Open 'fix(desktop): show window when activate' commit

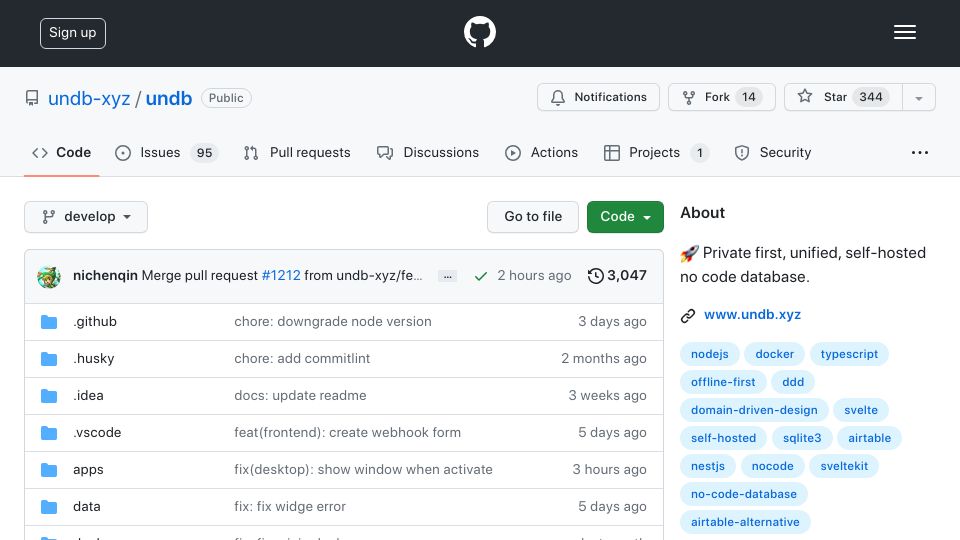363,470
